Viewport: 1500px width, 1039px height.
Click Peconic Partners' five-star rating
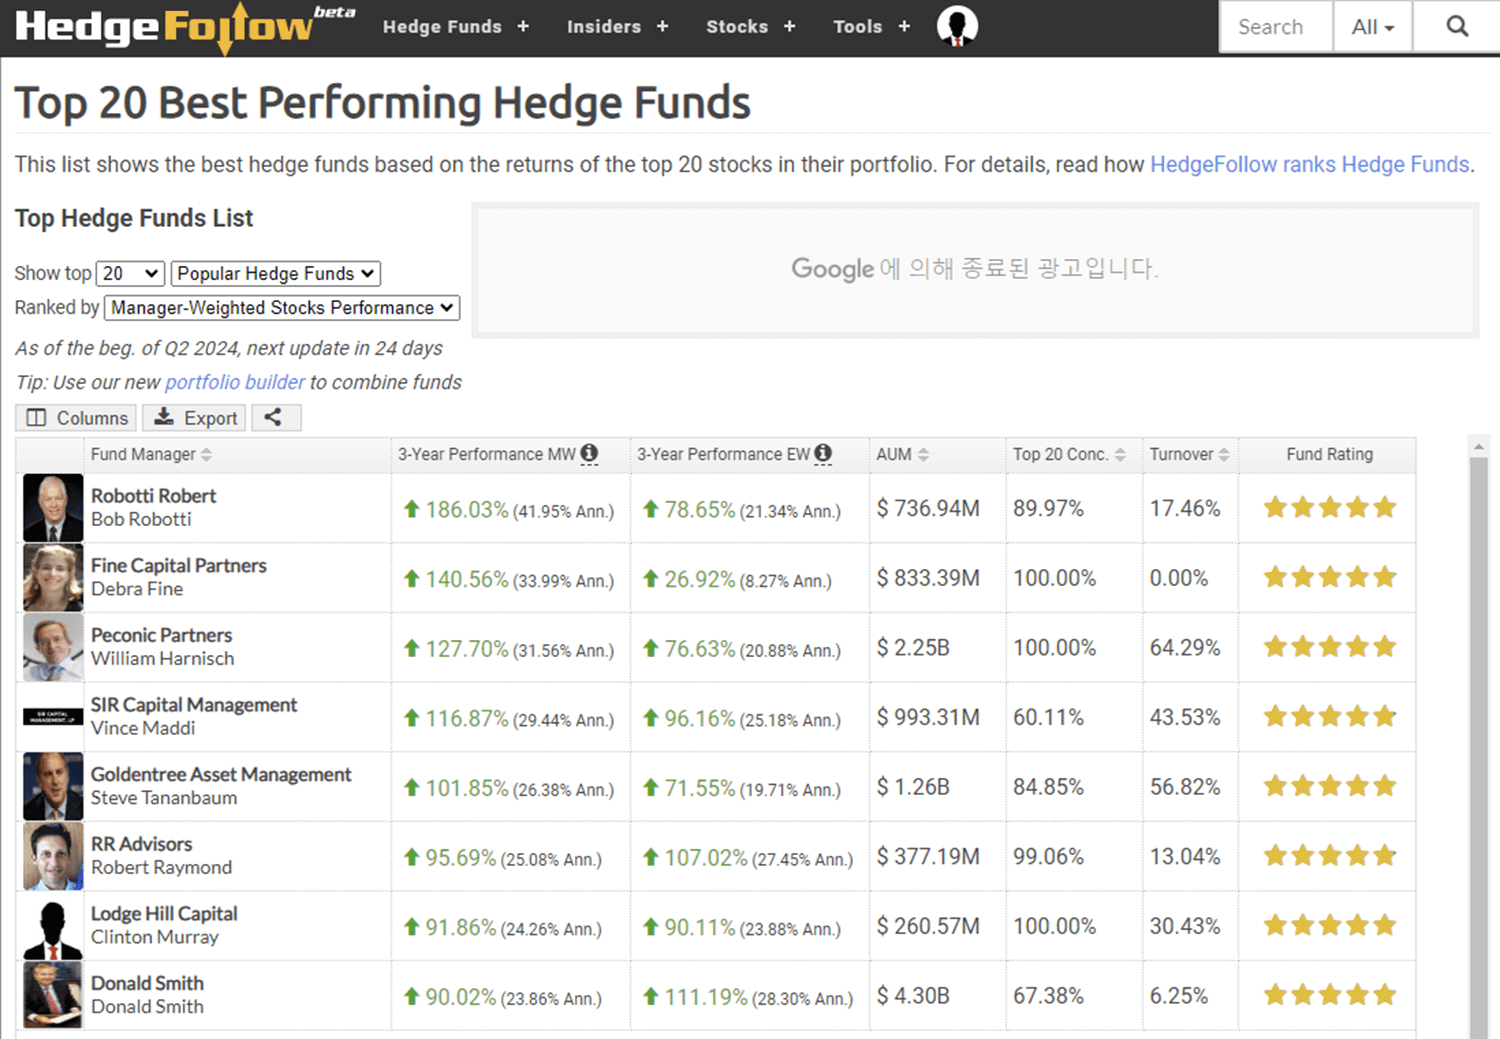[x=1329, y=647]
